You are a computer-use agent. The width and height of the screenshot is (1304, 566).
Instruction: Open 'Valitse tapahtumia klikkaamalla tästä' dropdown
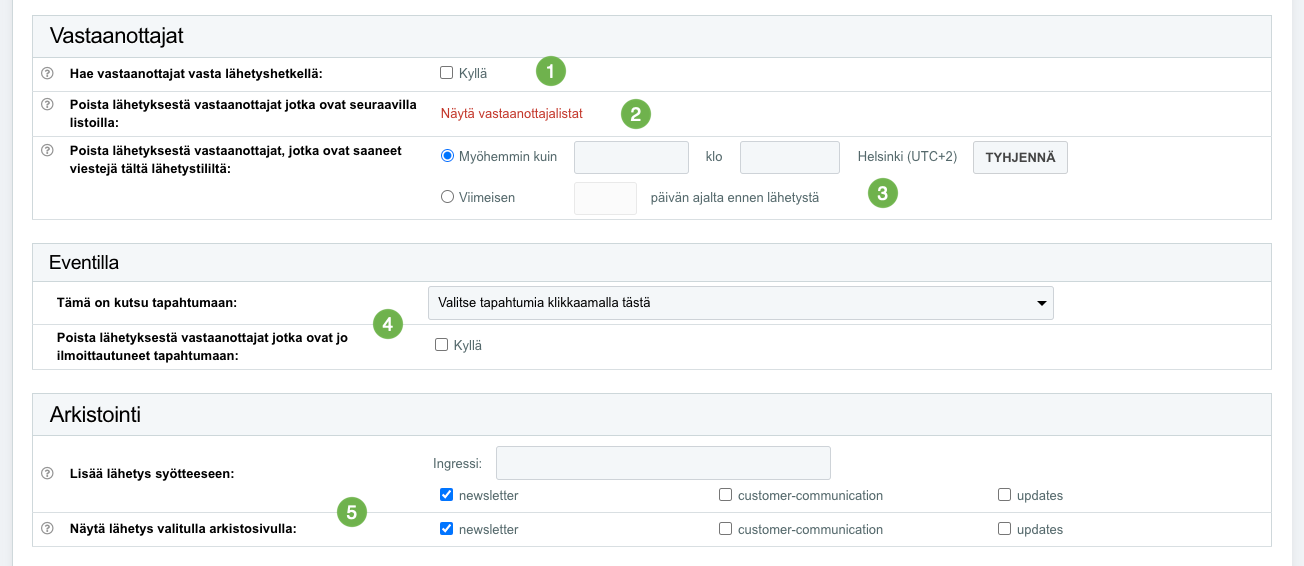[740, 302]
